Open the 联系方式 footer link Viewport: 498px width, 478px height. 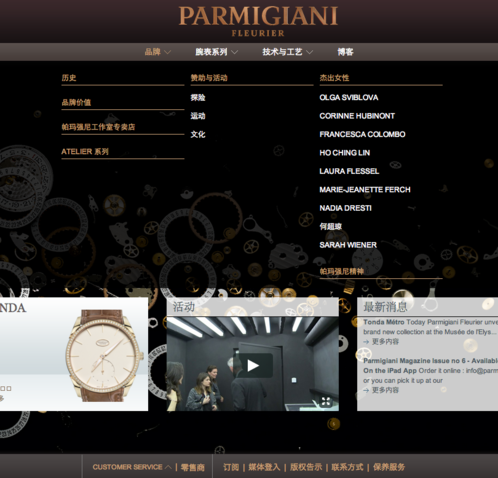(x=347, y=467)
